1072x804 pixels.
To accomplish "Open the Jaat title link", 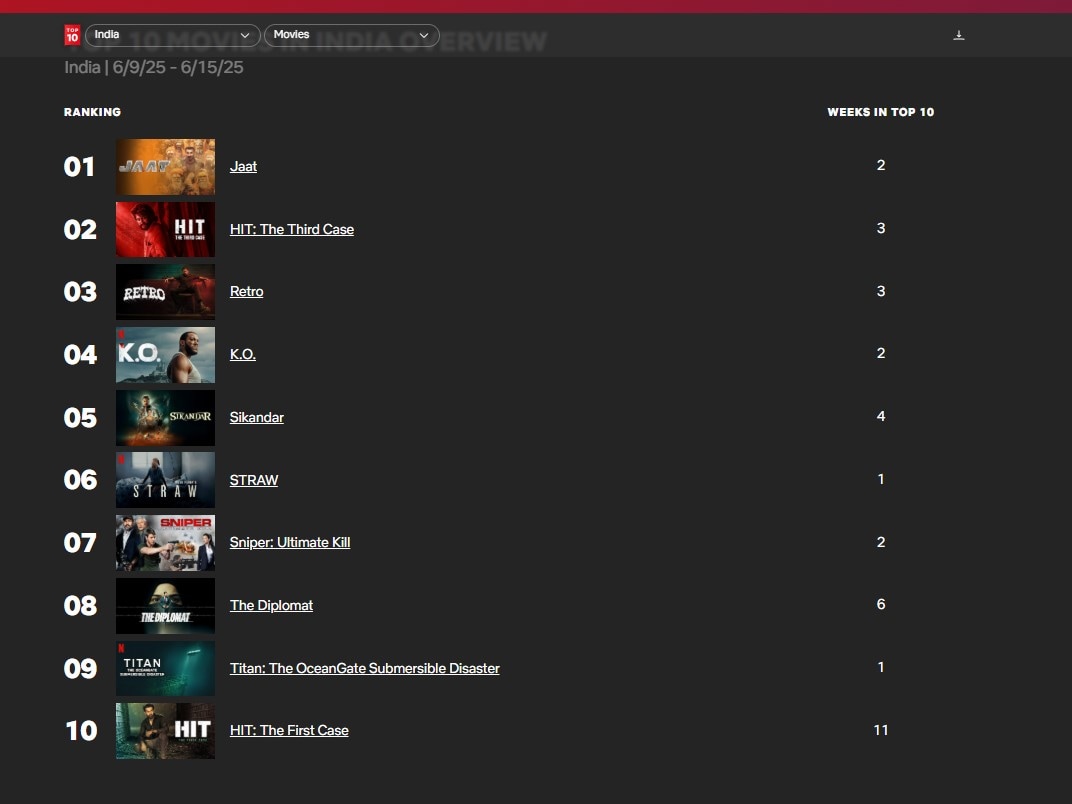I will [x=243, y=166].
